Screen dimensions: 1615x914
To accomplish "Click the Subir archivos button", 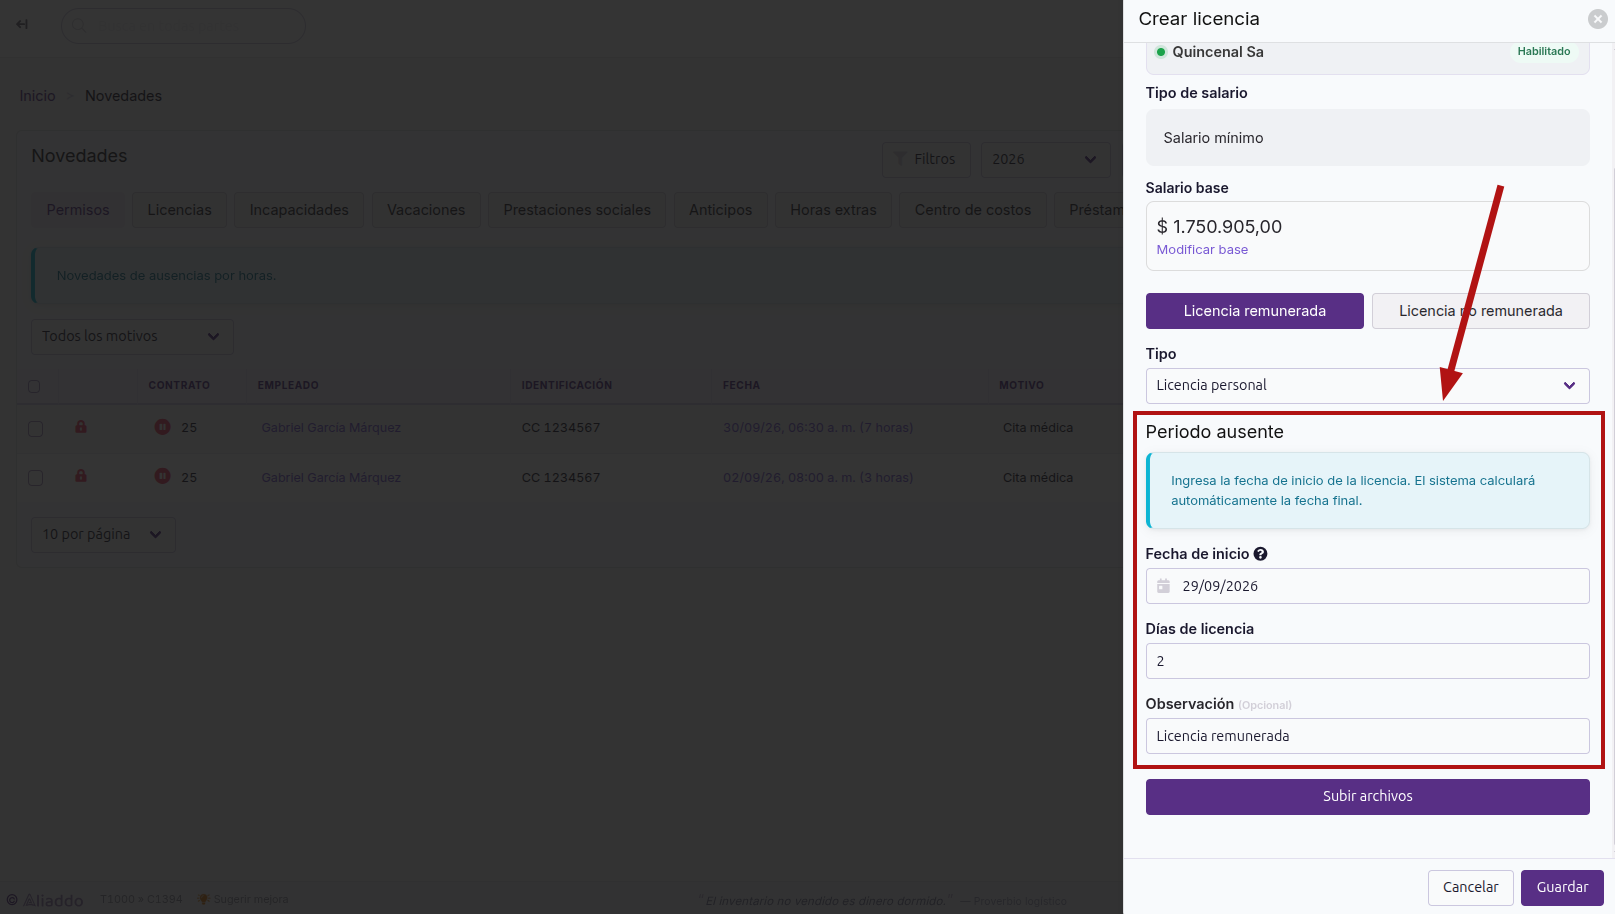I will [1367, 797].
